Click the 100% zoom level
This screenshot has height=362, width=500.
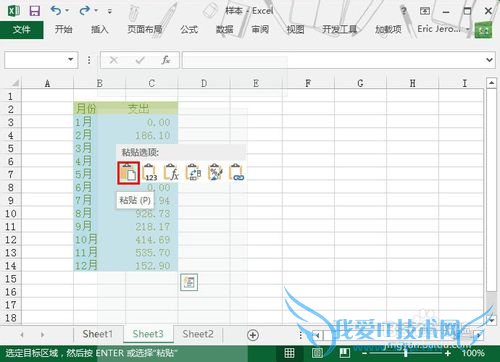(473, 353)
